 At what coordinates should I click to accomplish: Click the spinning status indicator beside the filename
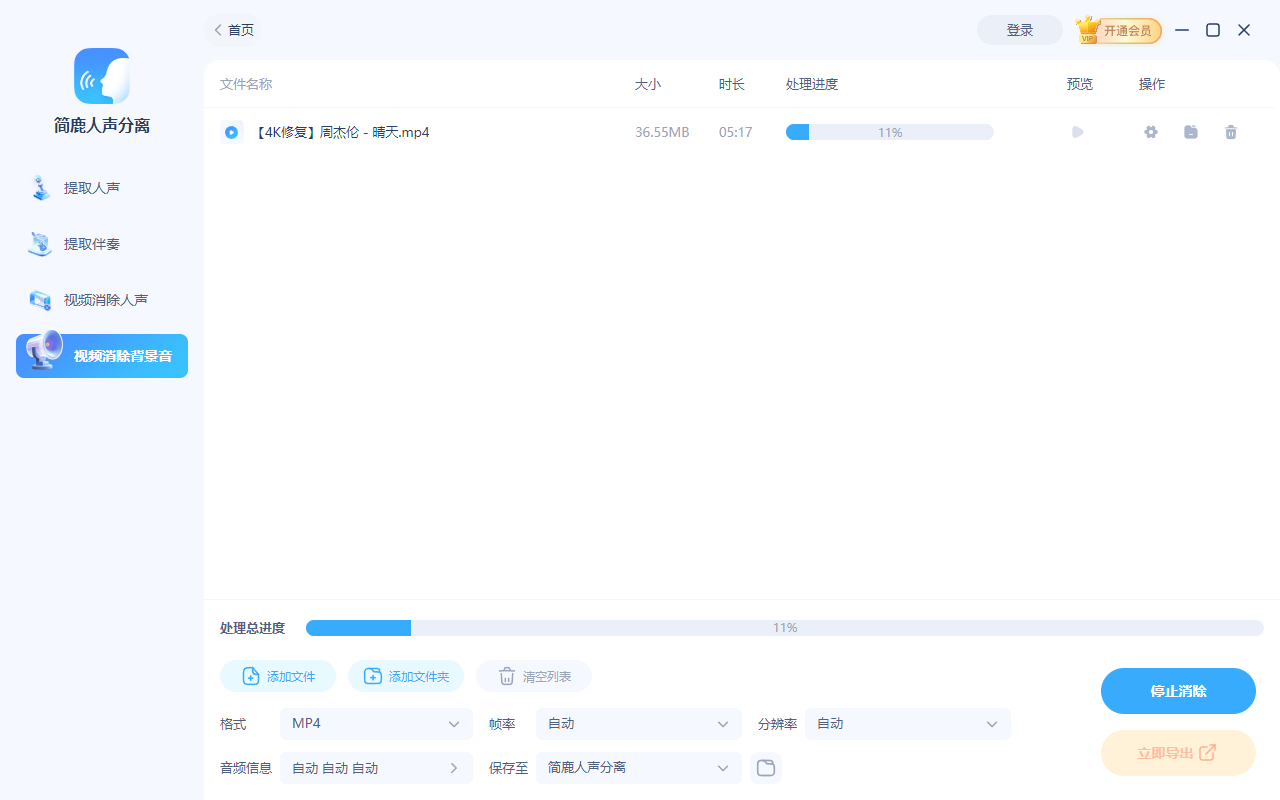point(231,131)
